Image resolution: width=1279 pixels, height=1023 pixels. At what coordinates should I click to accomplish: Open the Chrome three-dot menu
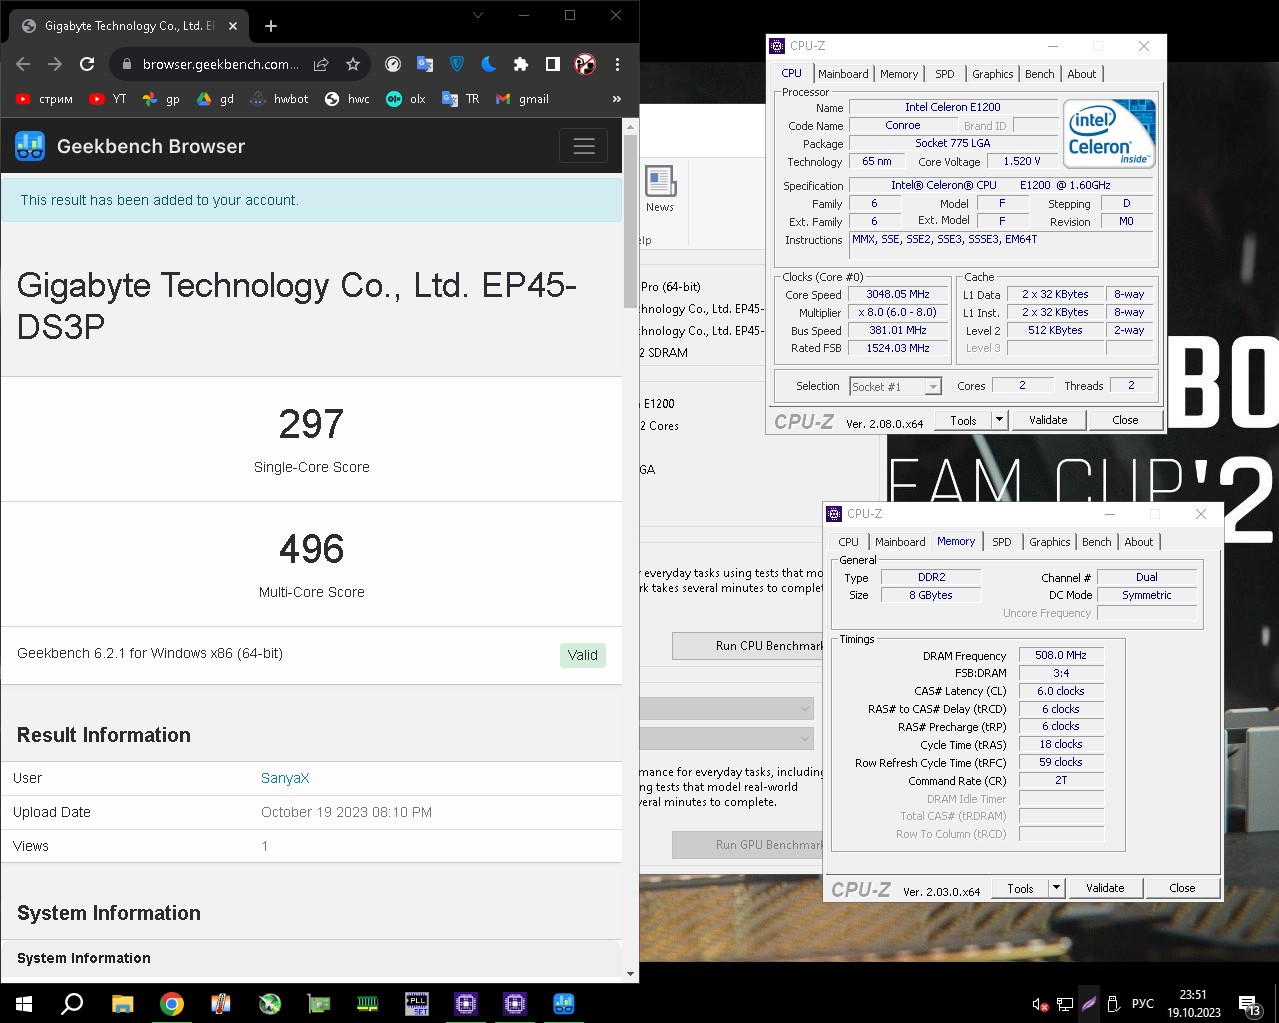617,64
